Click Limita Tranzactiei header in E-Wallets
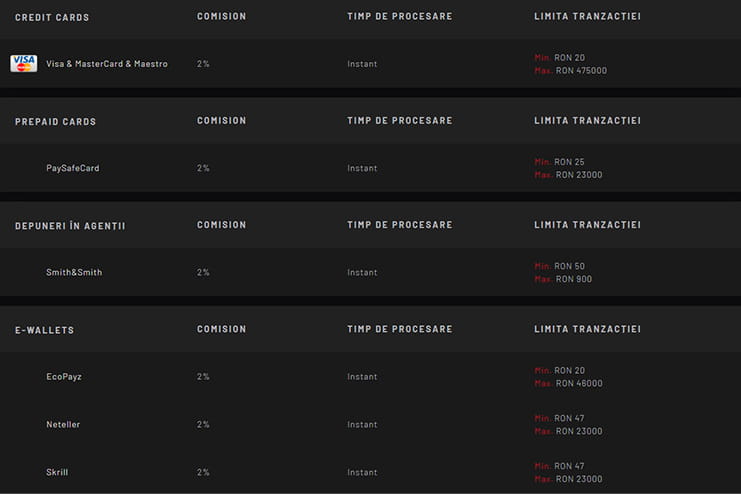This screenshot has height=494, width=741. 587,329
